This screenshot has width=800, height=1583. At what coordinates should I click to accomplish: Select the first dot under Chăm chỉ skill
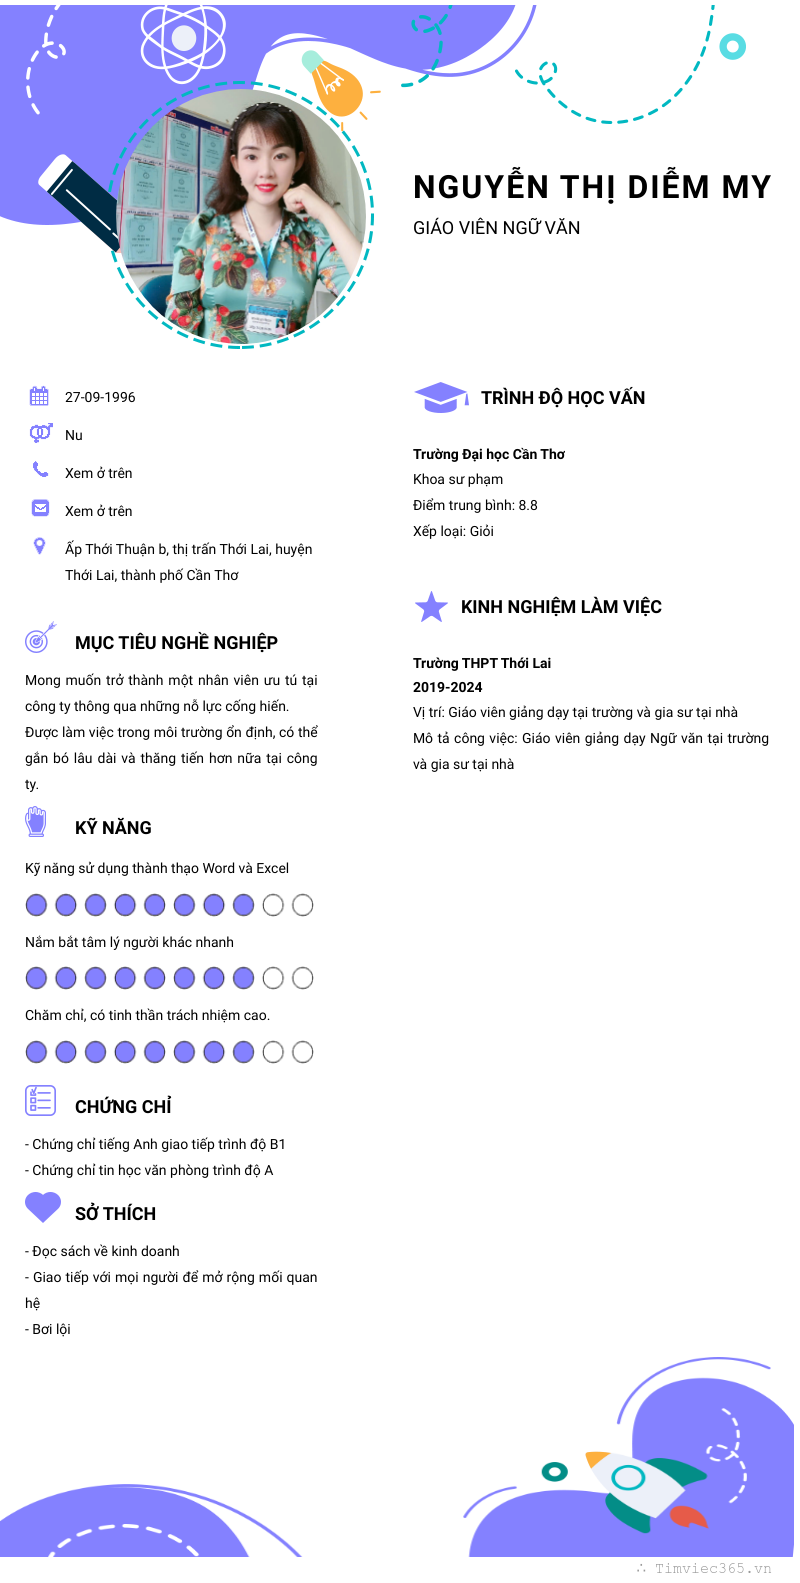click(36, 1052)
